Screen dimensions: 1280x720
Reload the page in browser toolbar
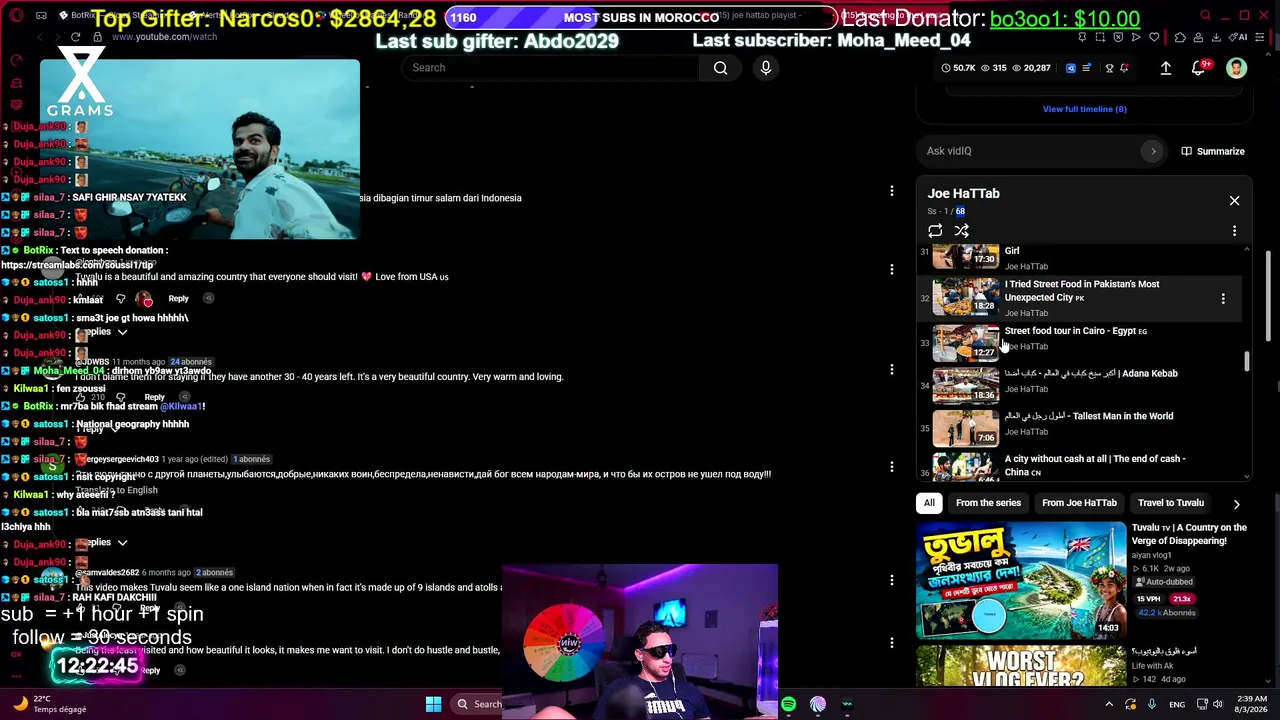tap(75, 37)
